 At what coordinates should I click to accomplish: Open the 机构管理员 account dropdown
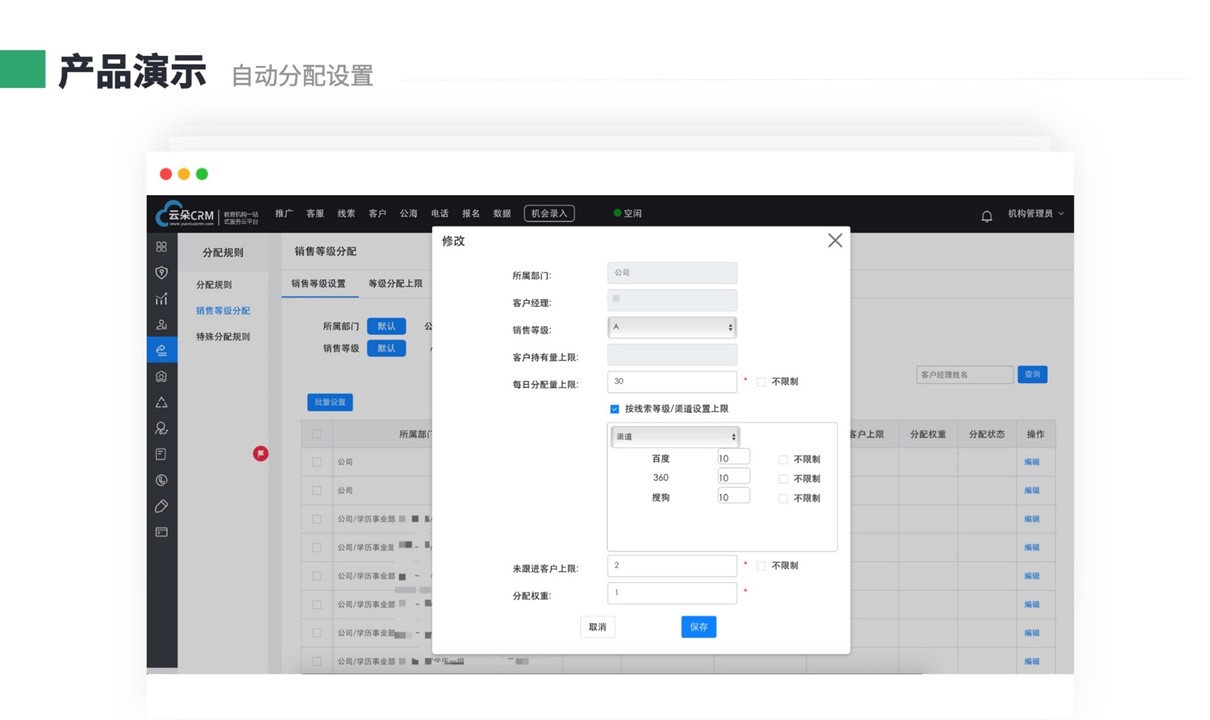pyautogui.click(x=1035, y=214)
